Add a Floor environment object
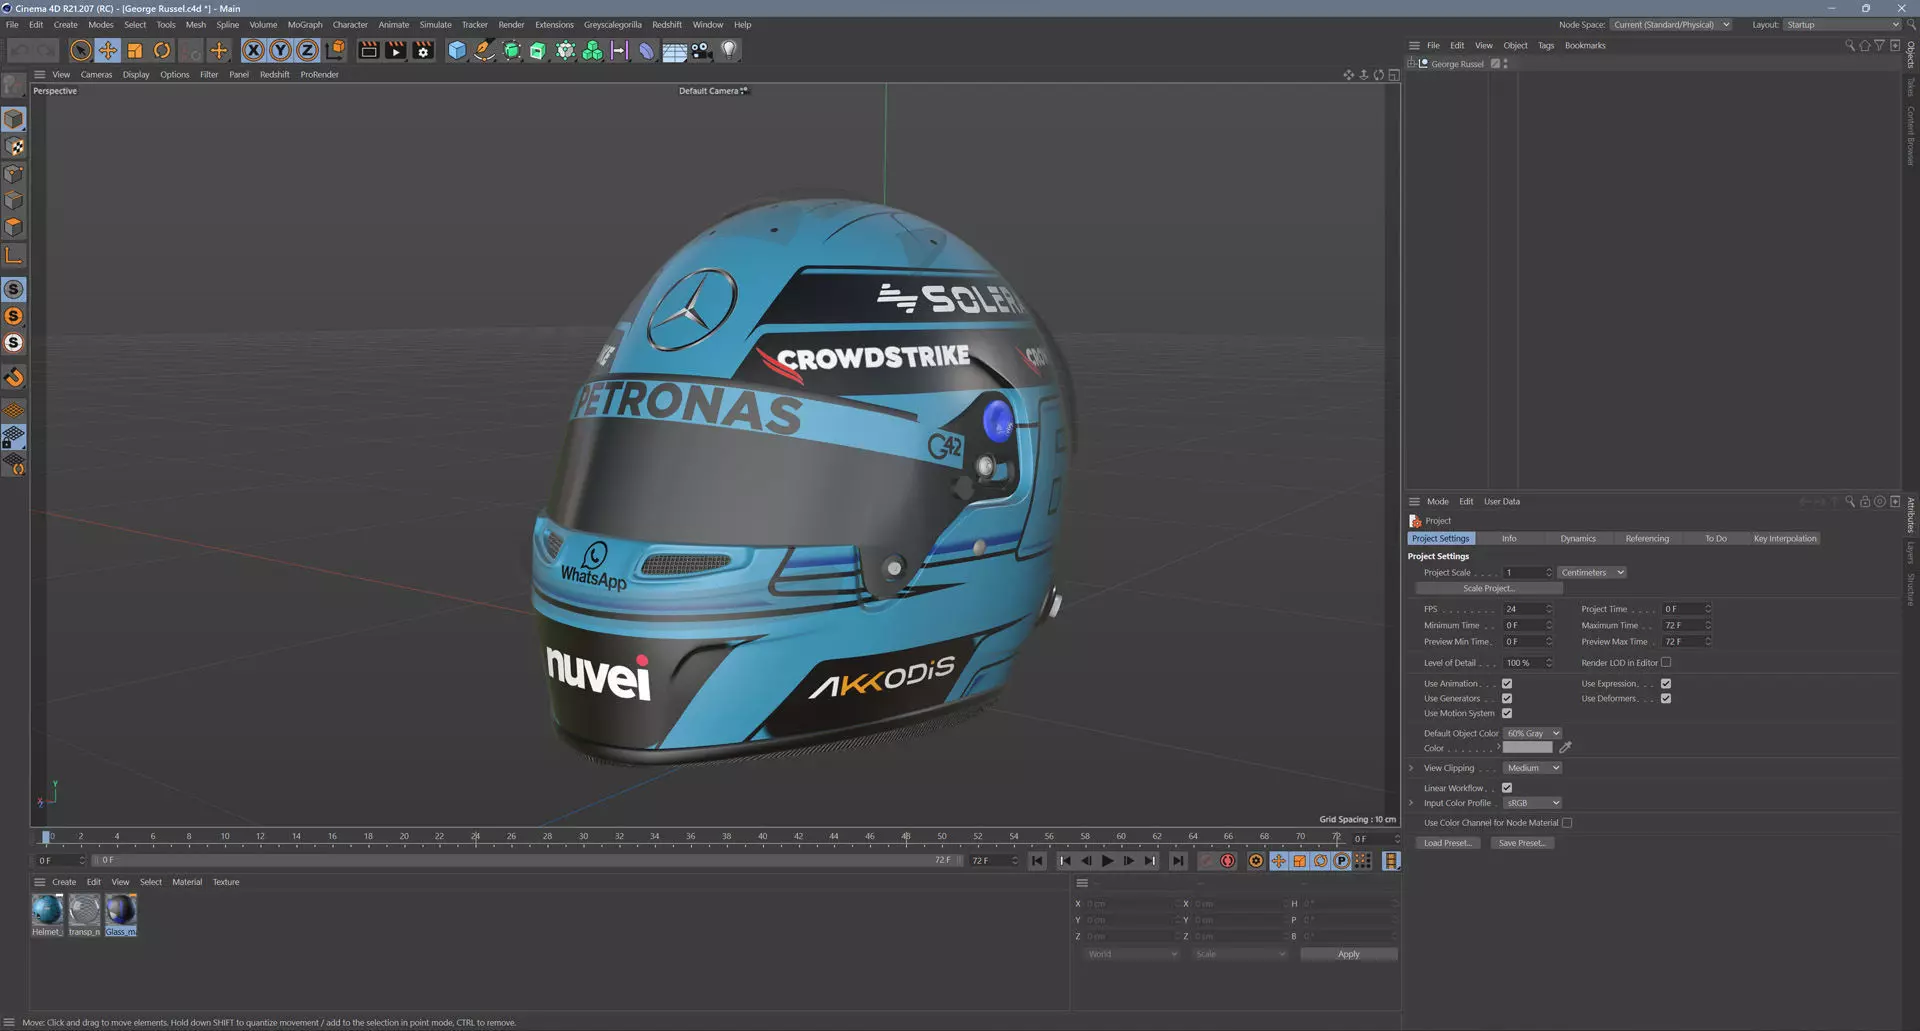 click(675, 50)
